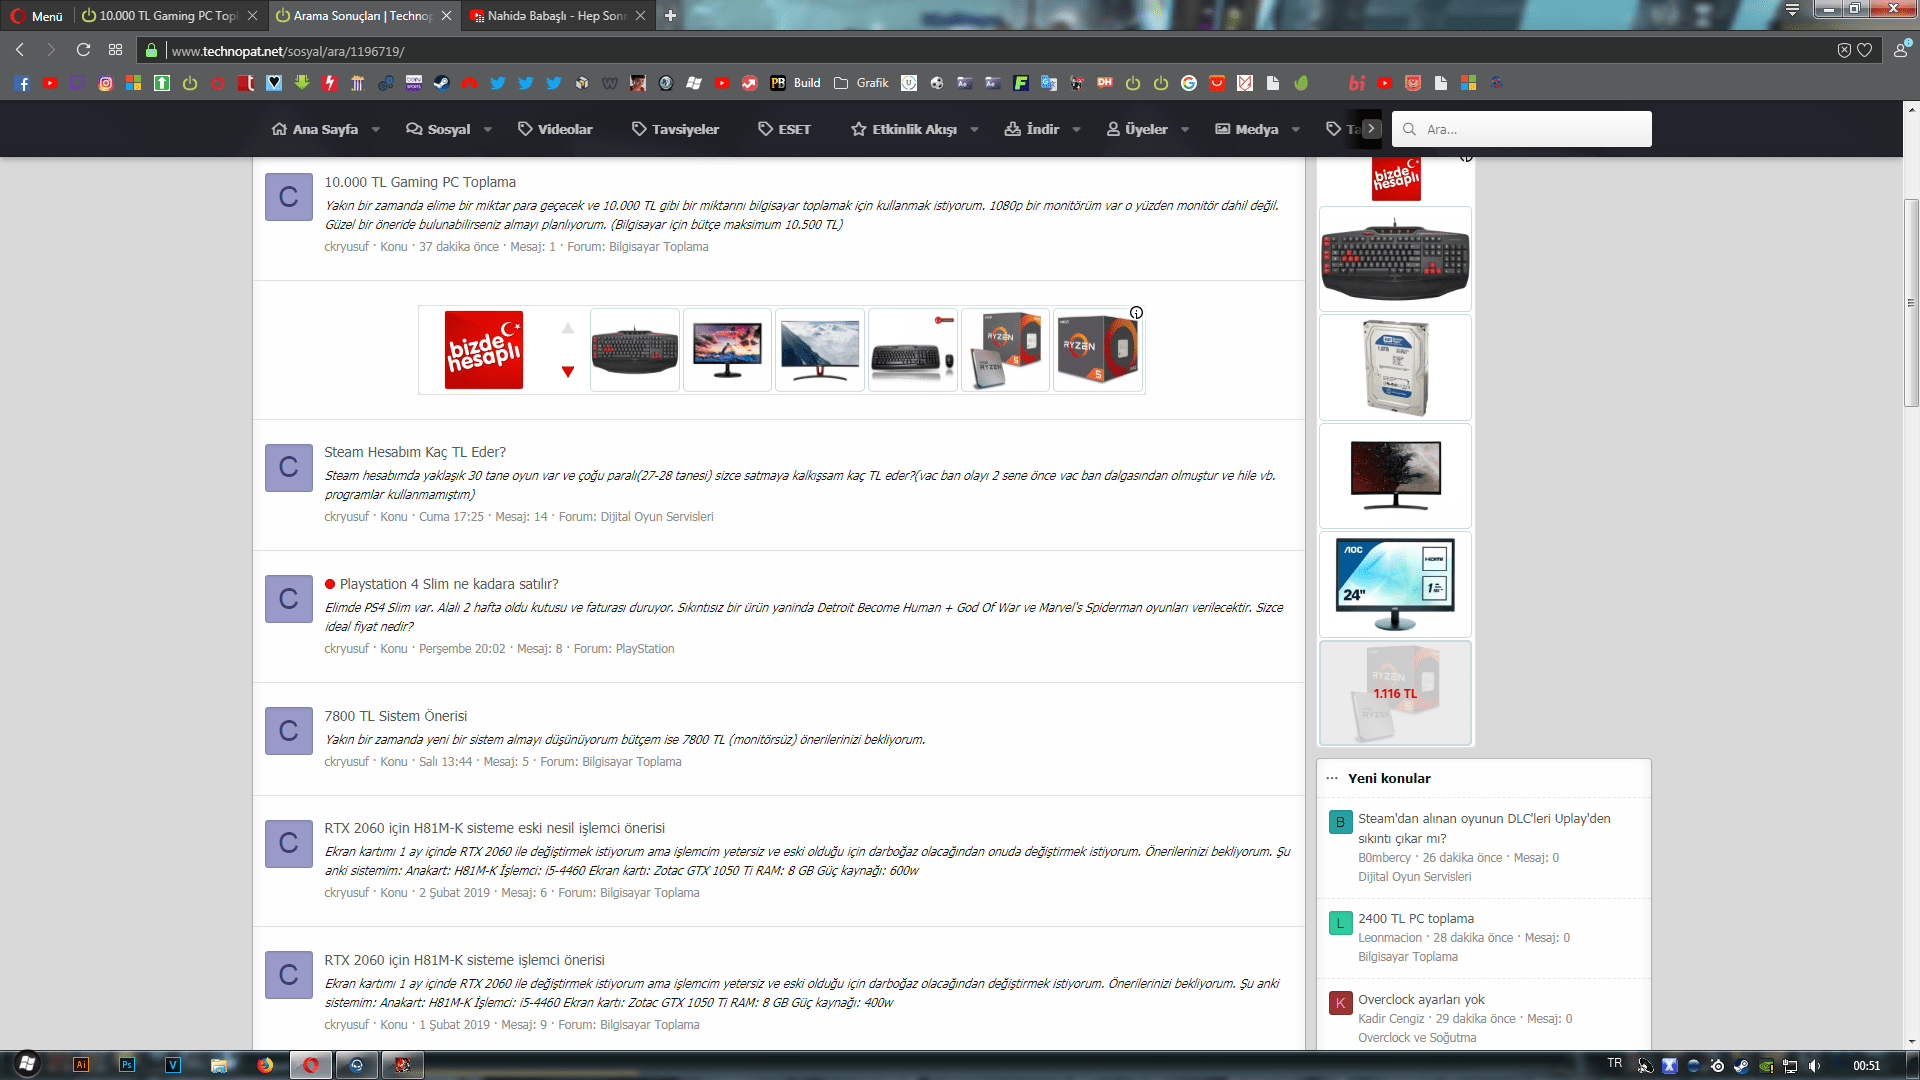Click the Steam bookmark icon
Image resolution: width=1920 pixels, height=1080 pixels.
point(441,83)
